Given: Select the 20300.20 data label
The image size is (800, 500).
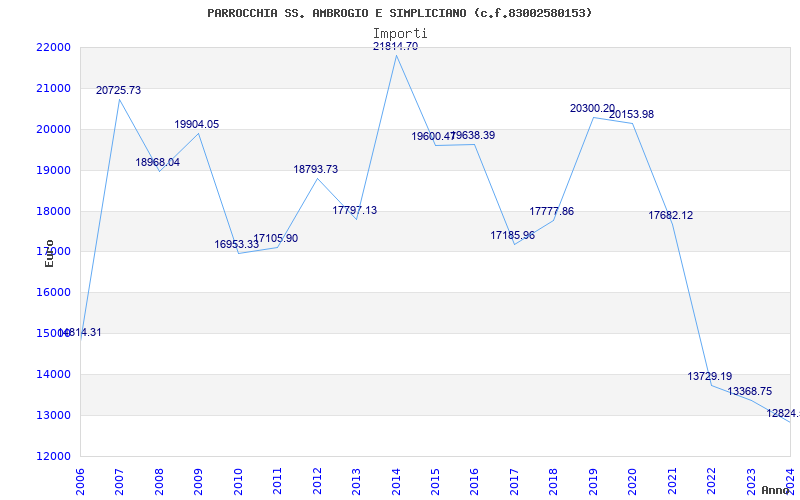Looking at the screenshot, I should click(592, 108).
